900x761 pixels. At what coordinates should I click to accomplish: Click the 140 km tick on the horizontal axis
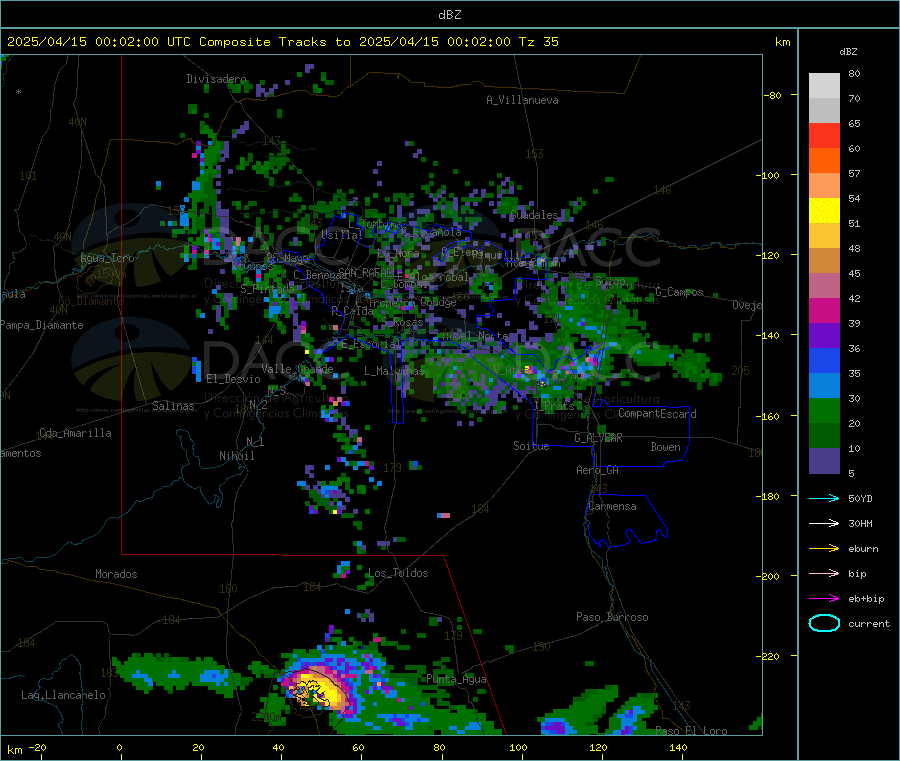coord(678,748)
